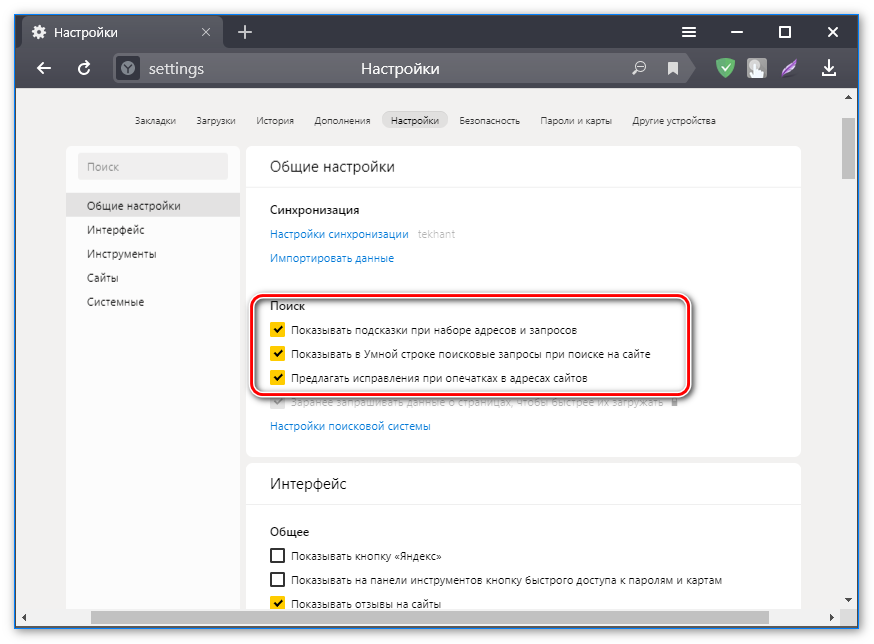Switch to the 'Дополнения' tab
The image size is (874, 644).
342,121
